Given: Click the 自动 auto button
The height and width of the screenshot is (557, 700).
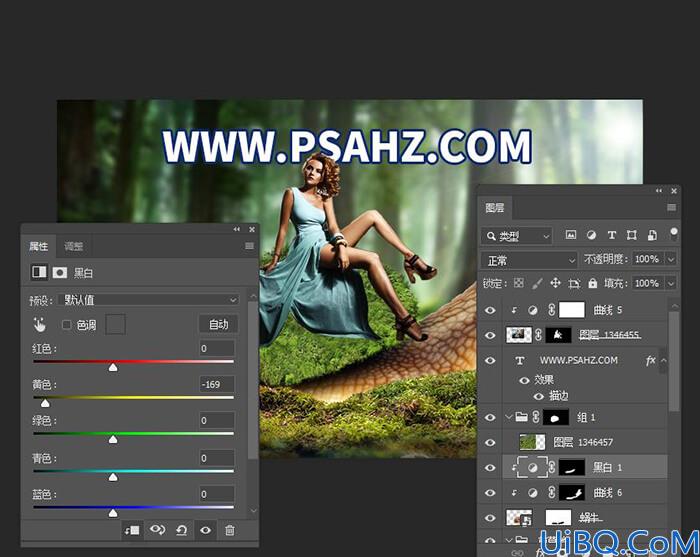Looking at the screenshot, I should [218, 324].
